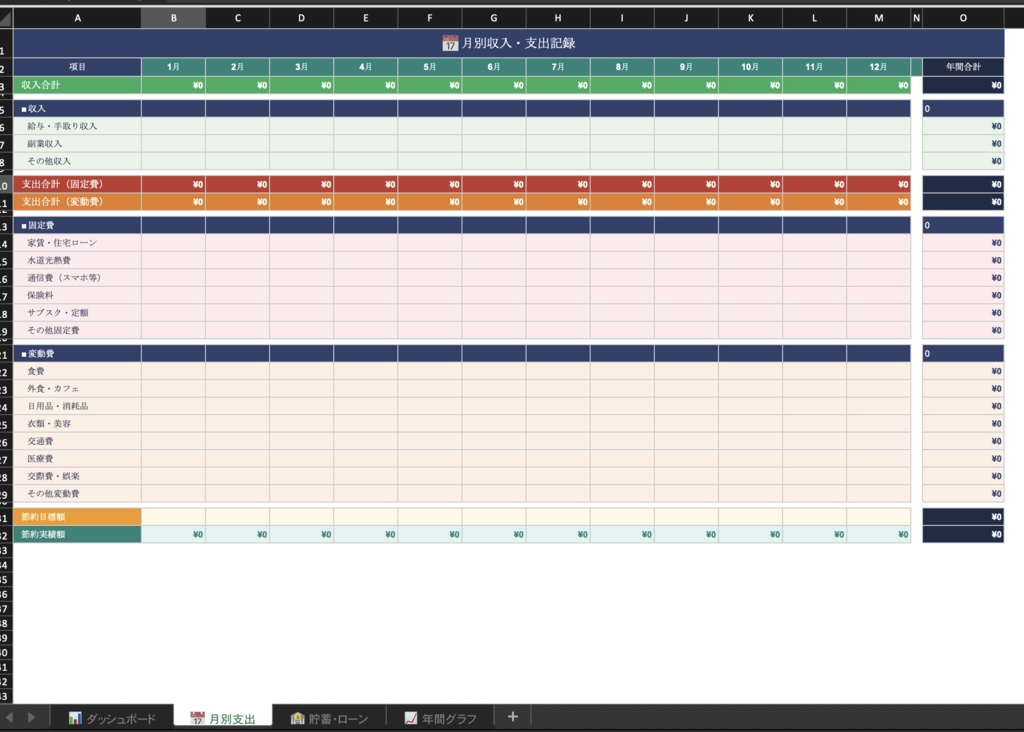Click the 収入合計 row label
1024x732 pixels.
coord(77,85)
